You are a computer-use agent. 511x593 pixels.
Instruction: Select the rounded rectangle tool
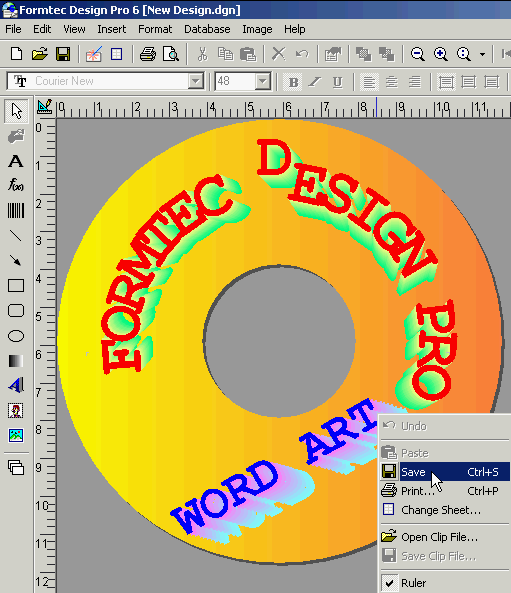coord(16,310)
